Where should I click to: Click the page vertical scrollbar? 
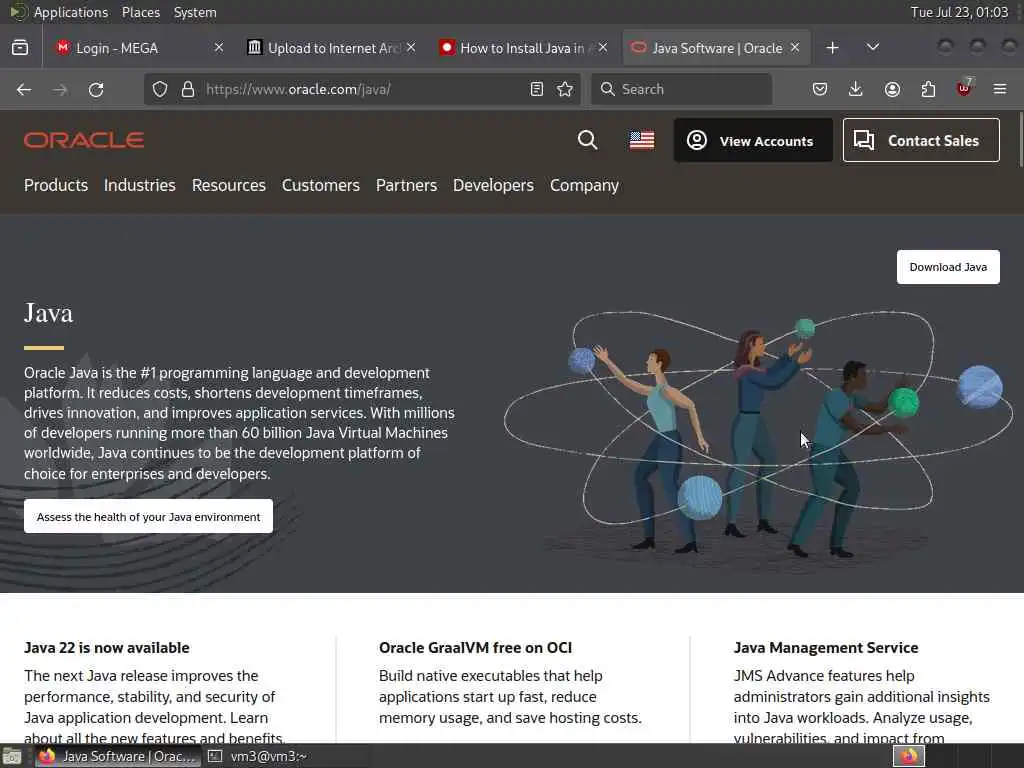click(x=1020, y=138)
